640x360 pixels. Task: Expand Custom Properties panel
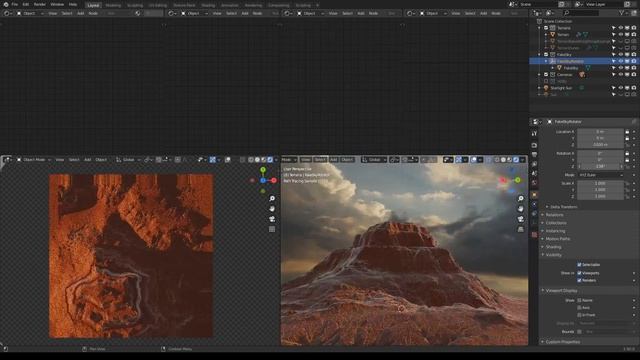tap(562, 342)
